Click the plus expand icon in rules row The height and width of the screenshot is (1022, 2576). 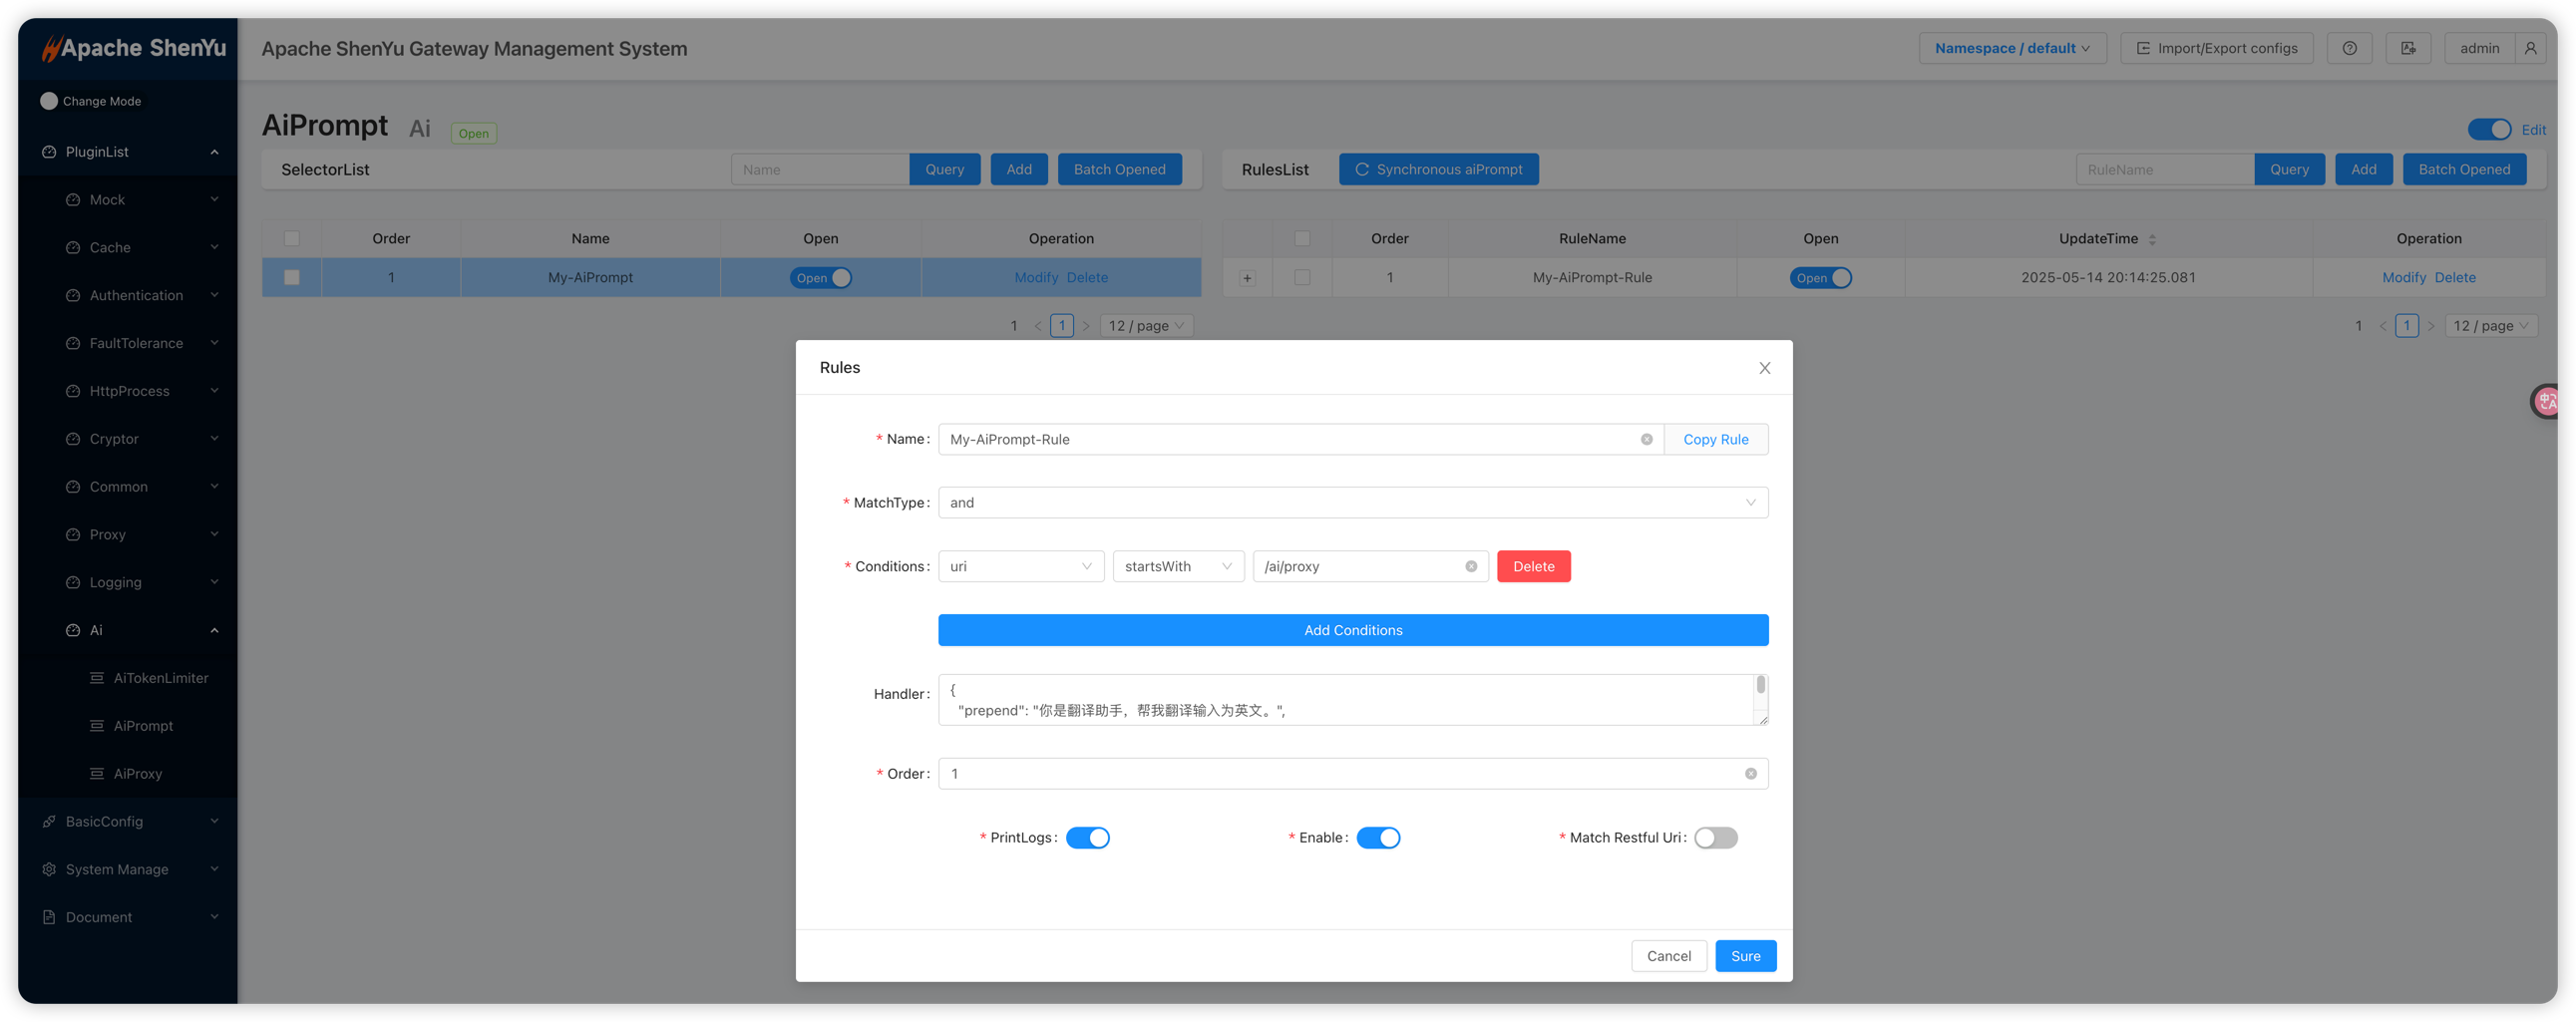(x=1247, y=278)
